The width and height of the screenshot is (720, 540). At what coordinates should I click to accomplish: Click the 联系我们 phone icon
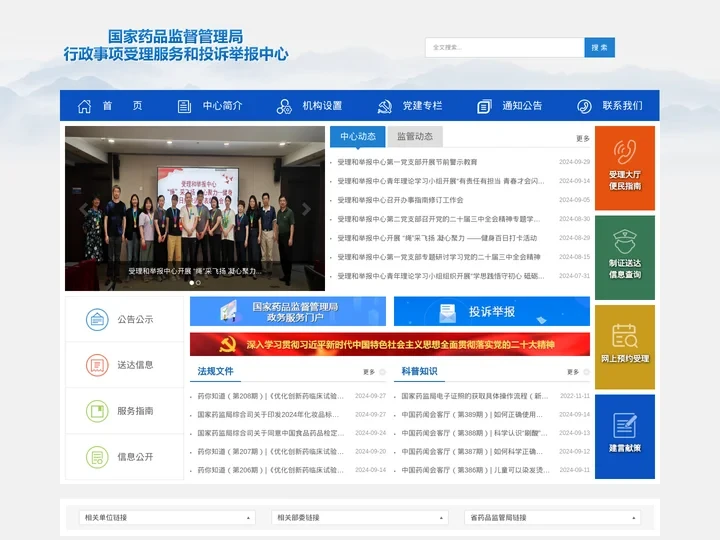(x=584, y=107)
